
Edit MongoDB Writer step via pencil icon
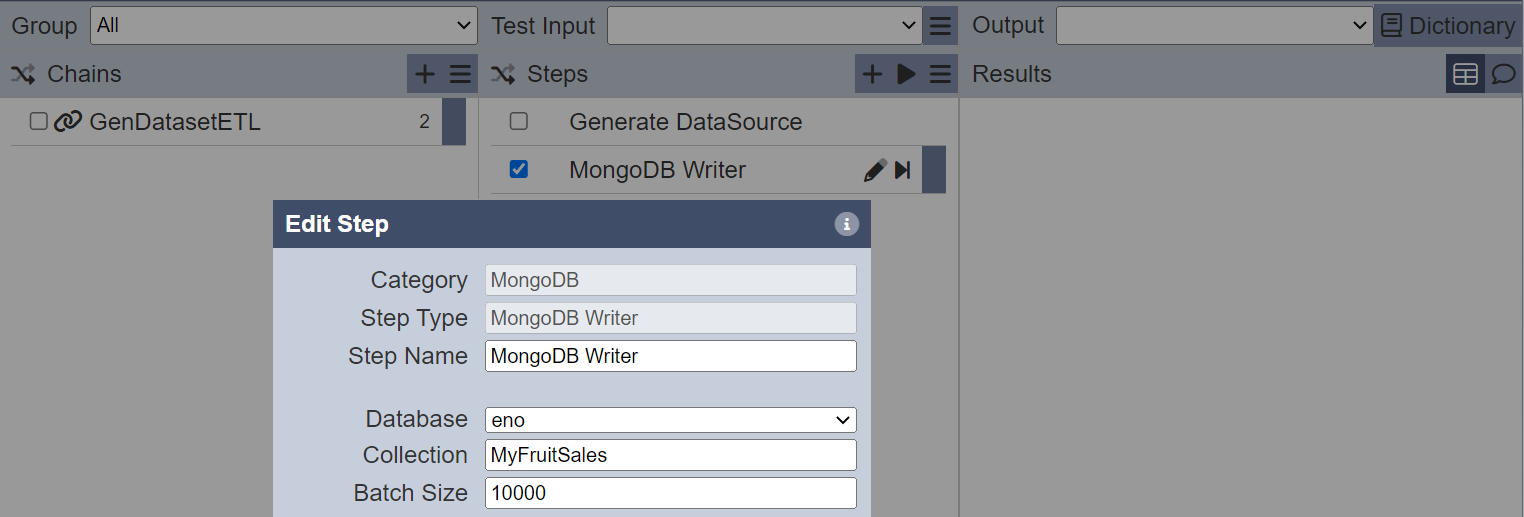pyautogui.click(x=874, y=170)
